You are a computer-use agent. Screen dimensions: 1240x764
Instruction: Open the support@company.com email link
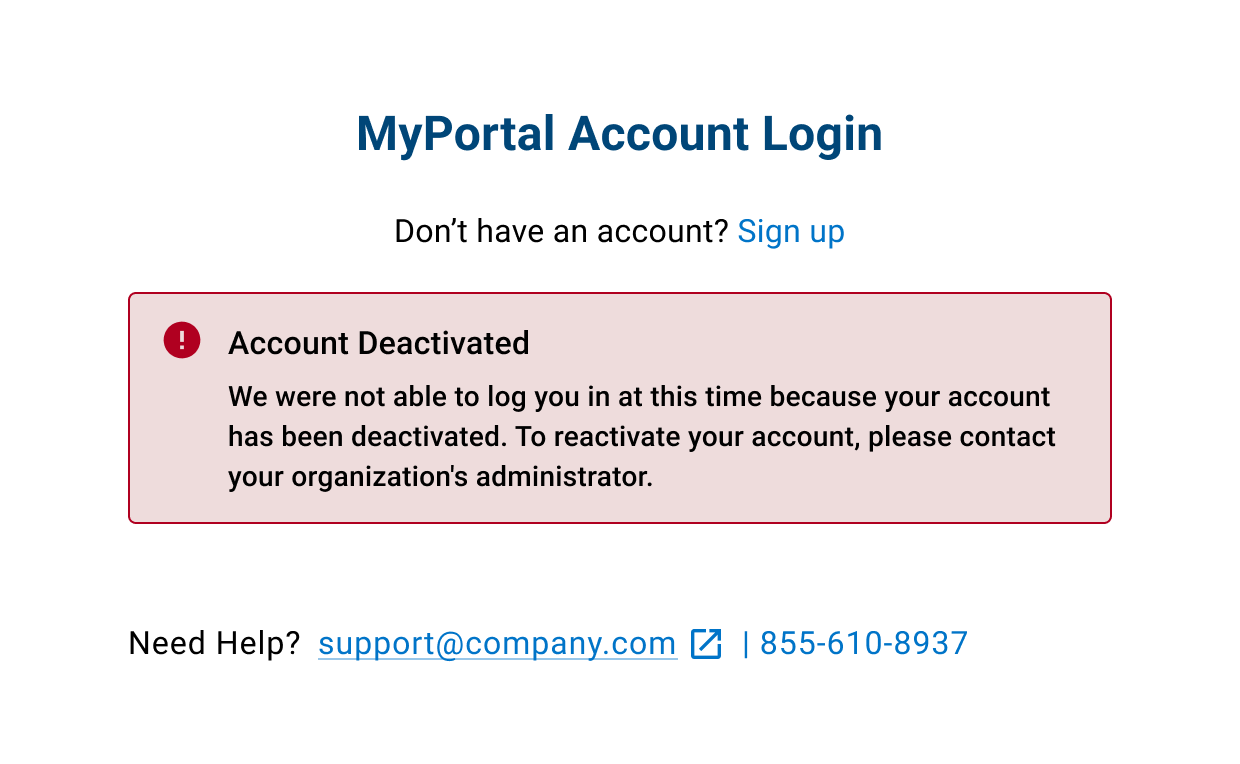click(x=497, y=643)
